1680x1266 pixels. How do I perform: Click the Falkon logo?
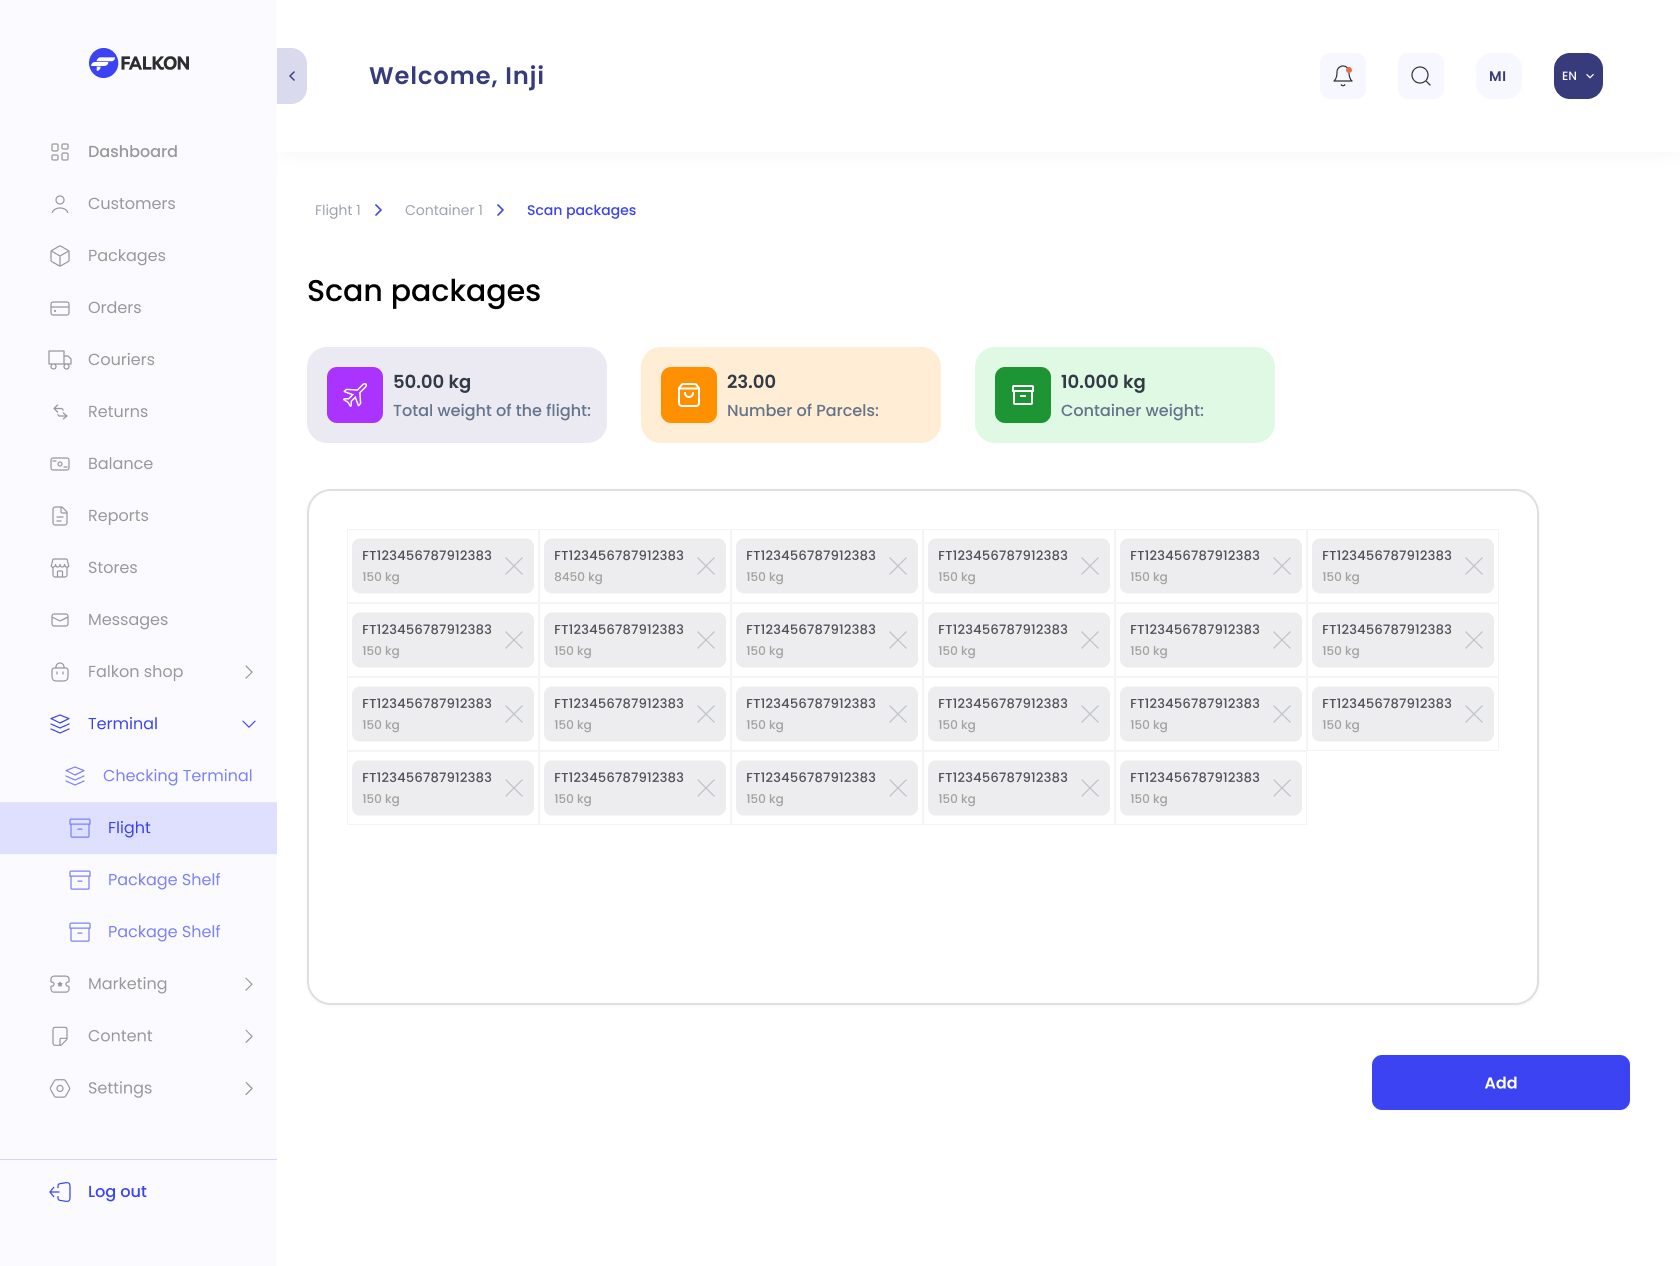(139, 63)
